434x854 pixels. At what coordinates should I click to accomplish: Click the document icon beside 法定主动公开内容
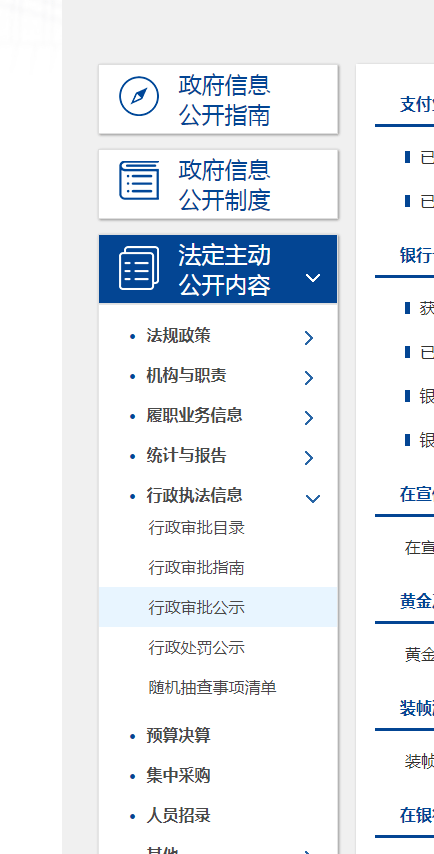(x=139, y=267)
